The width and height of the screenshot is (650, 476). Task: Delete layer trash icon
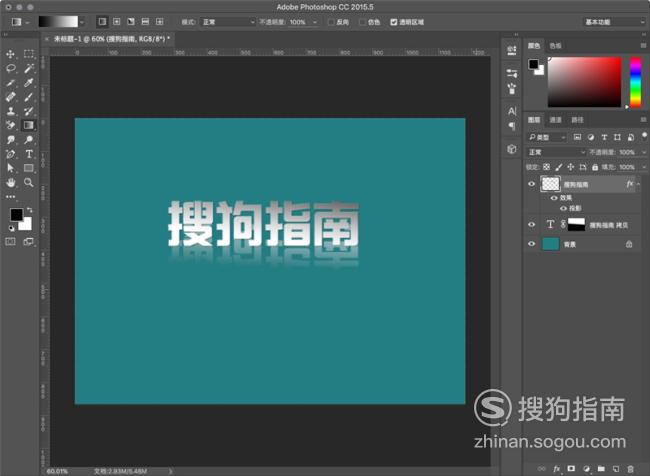tap(631, 469)
